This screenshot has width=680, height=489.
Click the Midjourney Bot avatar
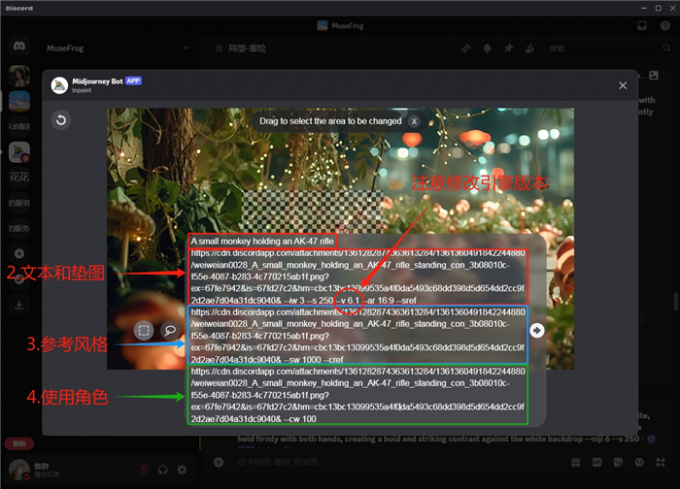point(59,85)
